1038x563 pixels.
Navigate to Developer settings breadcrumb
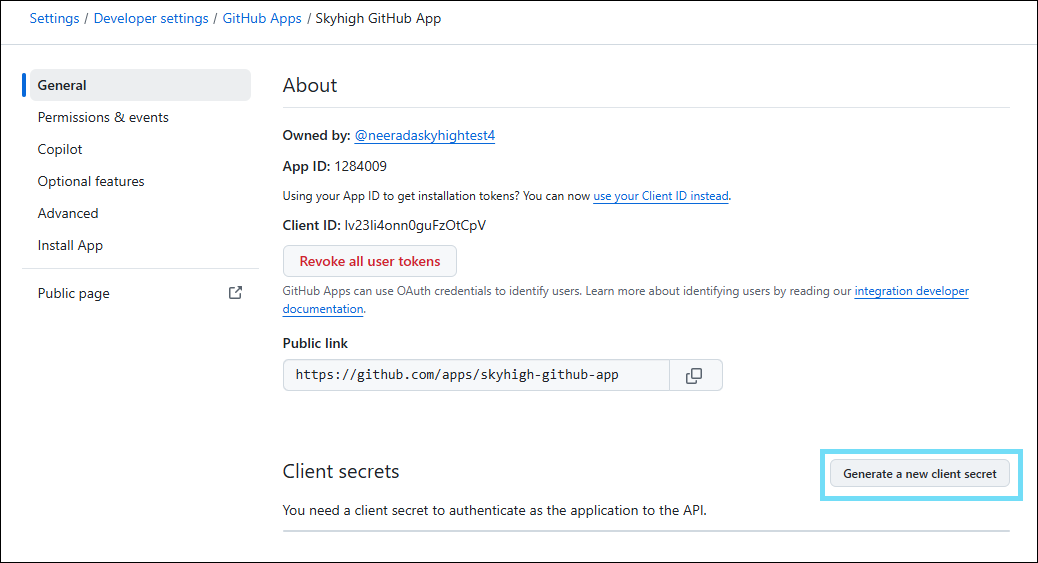click(151, 19)
